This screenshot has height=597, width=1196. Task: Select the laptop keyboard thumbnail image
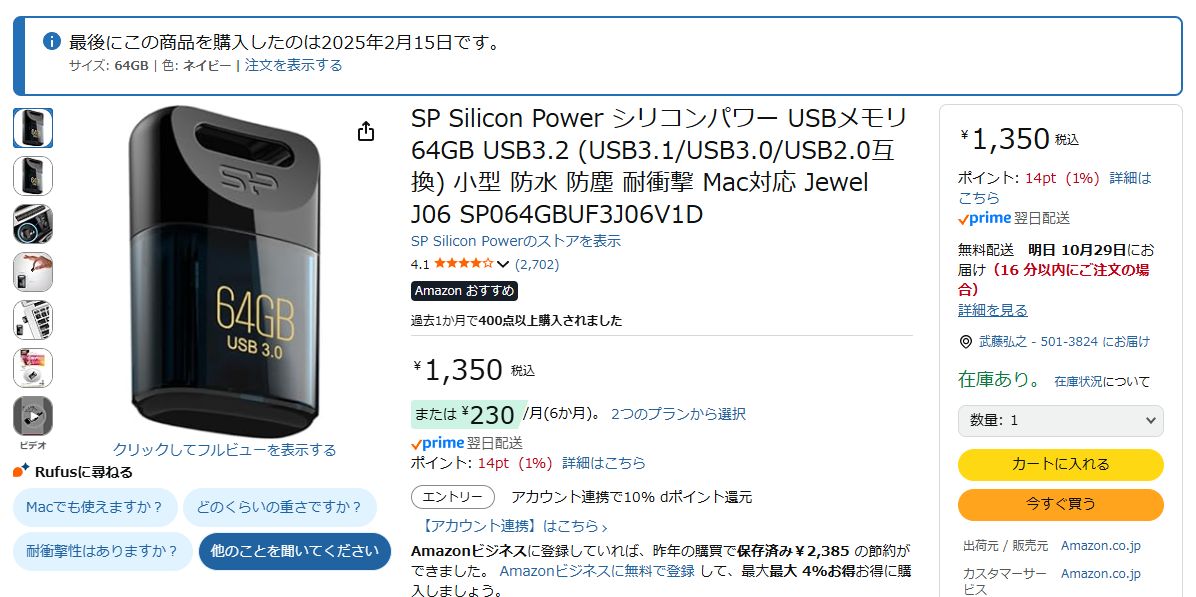point(33,320)
